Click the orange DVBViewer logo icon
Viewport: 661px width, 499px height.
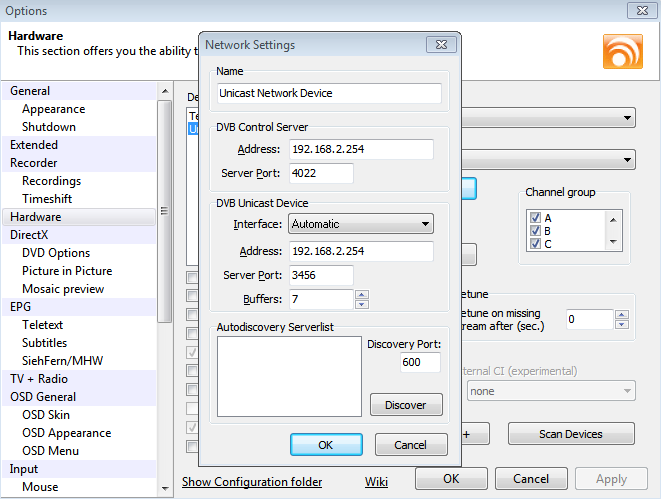coord(622,51)
